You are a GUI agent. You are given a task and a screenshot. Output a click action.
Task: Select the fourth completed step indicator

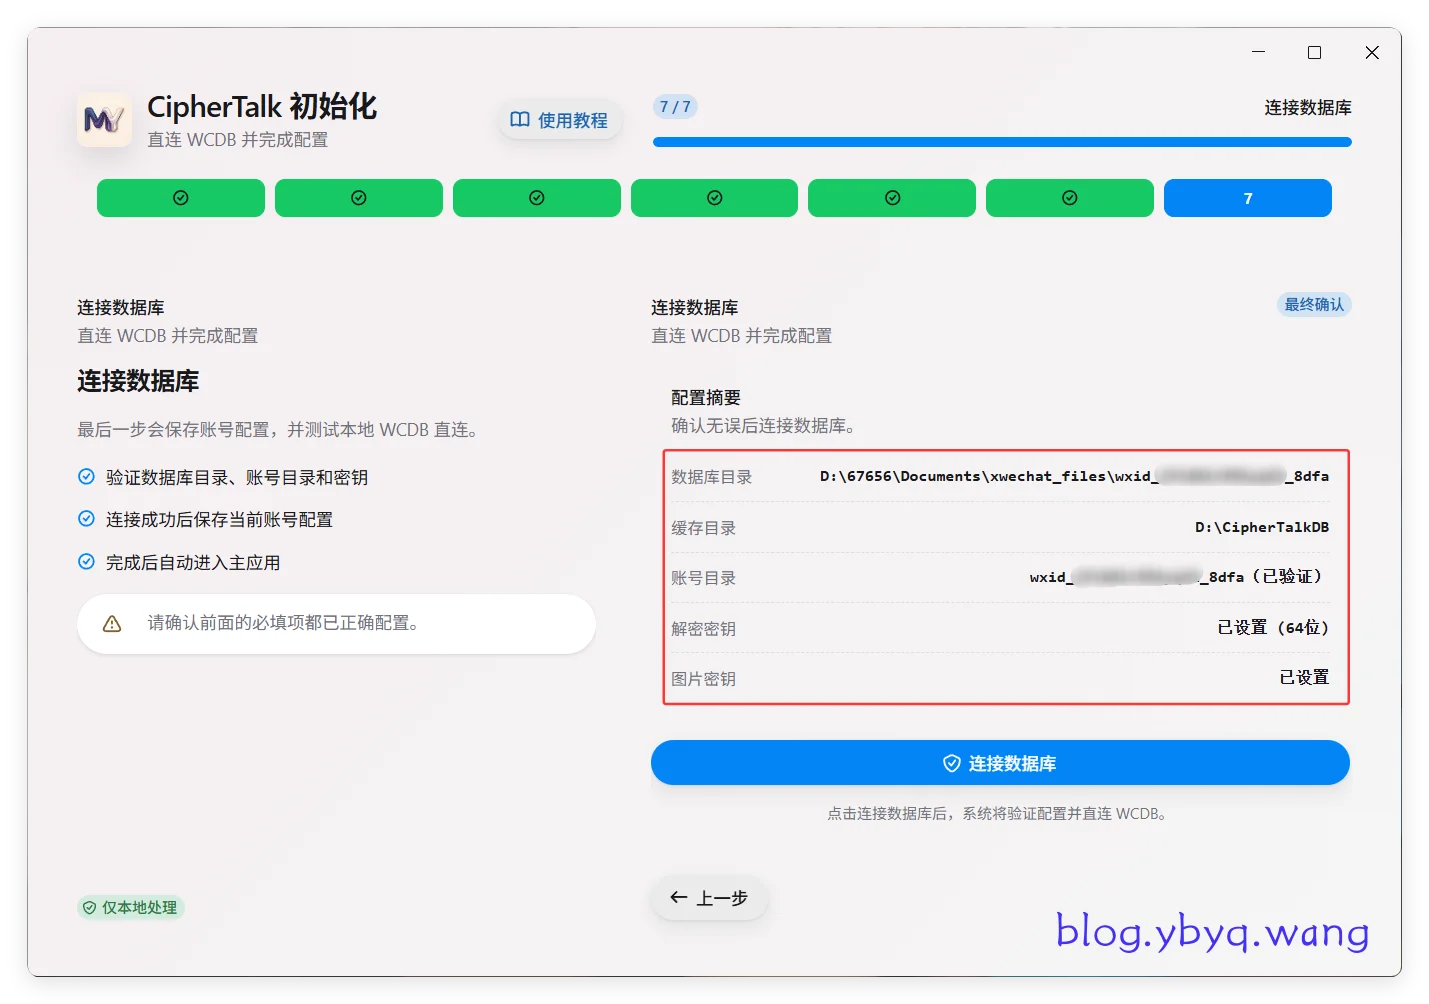pyautogui.click(x=714, y=198)
